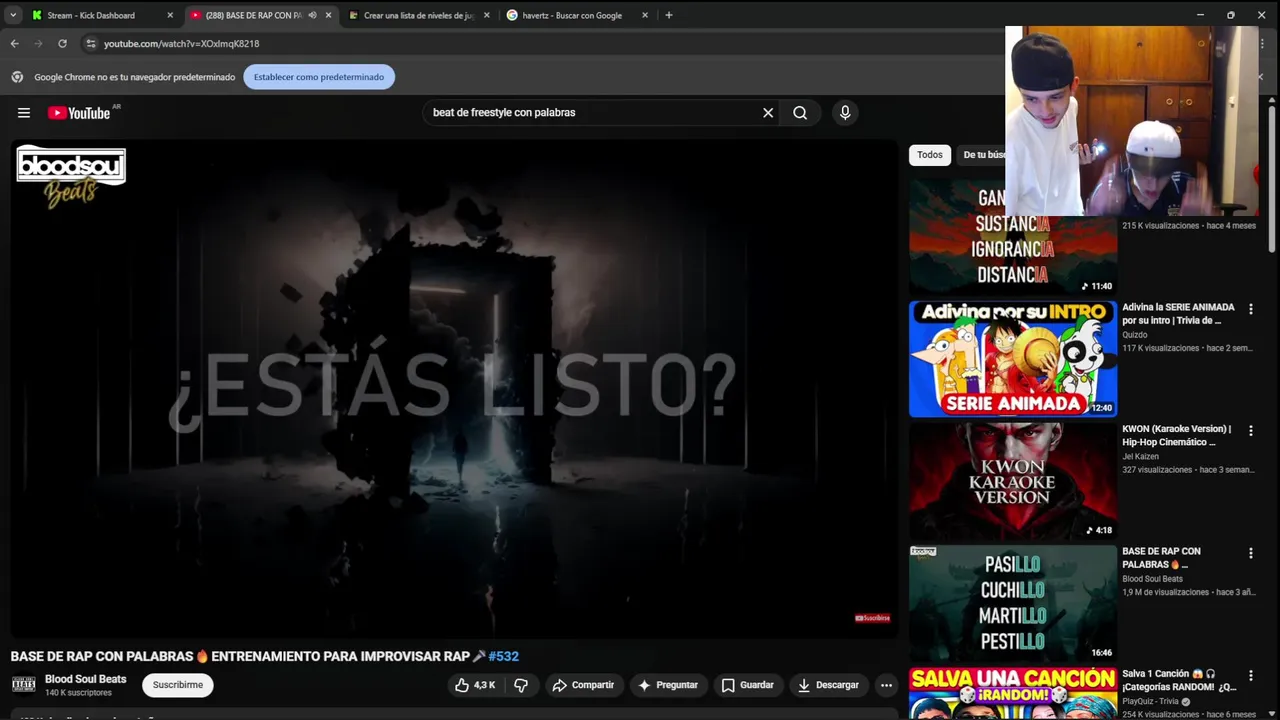Image resolution: width=1280 pixels, height=720 pixels.
Task: Open options for Adivina la SERIE ANIMADA video
Action: pyautogui.click(x=1250, y=309)
